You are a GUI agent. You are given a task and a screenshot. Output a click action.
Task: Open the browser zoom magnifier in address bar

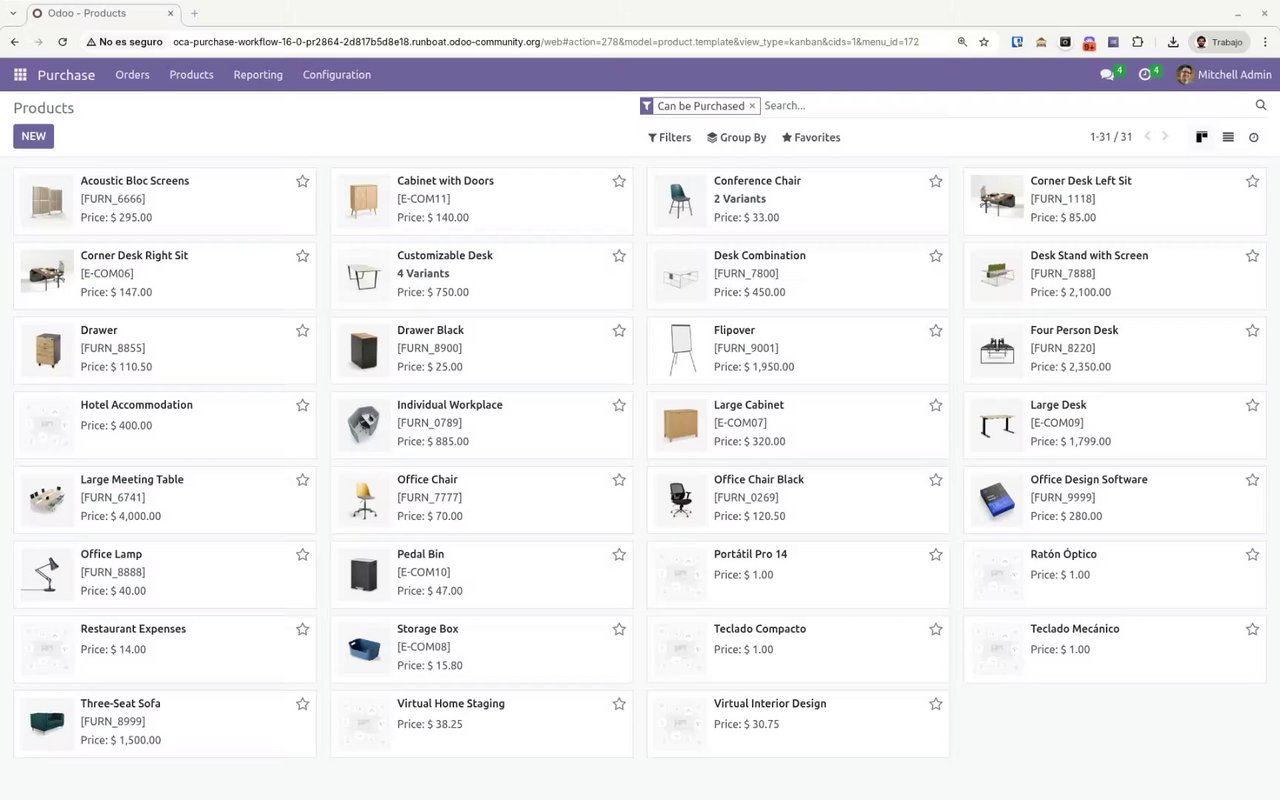[962, 42]
